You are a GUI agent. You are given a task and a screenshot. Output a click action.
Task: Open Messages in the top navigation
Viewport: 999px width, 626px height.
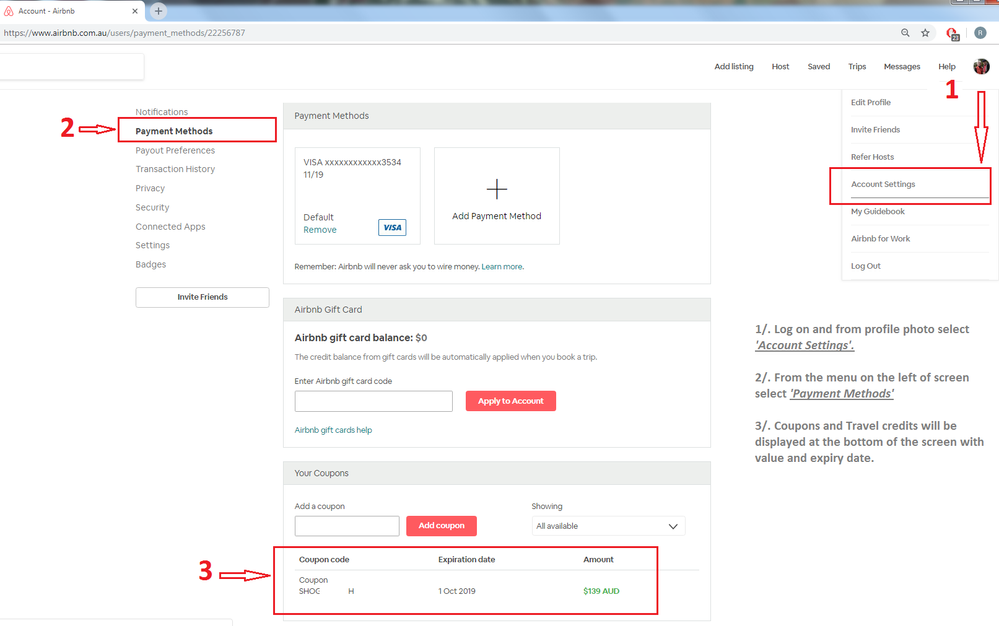pyautogui.click(x=901, y=67)
